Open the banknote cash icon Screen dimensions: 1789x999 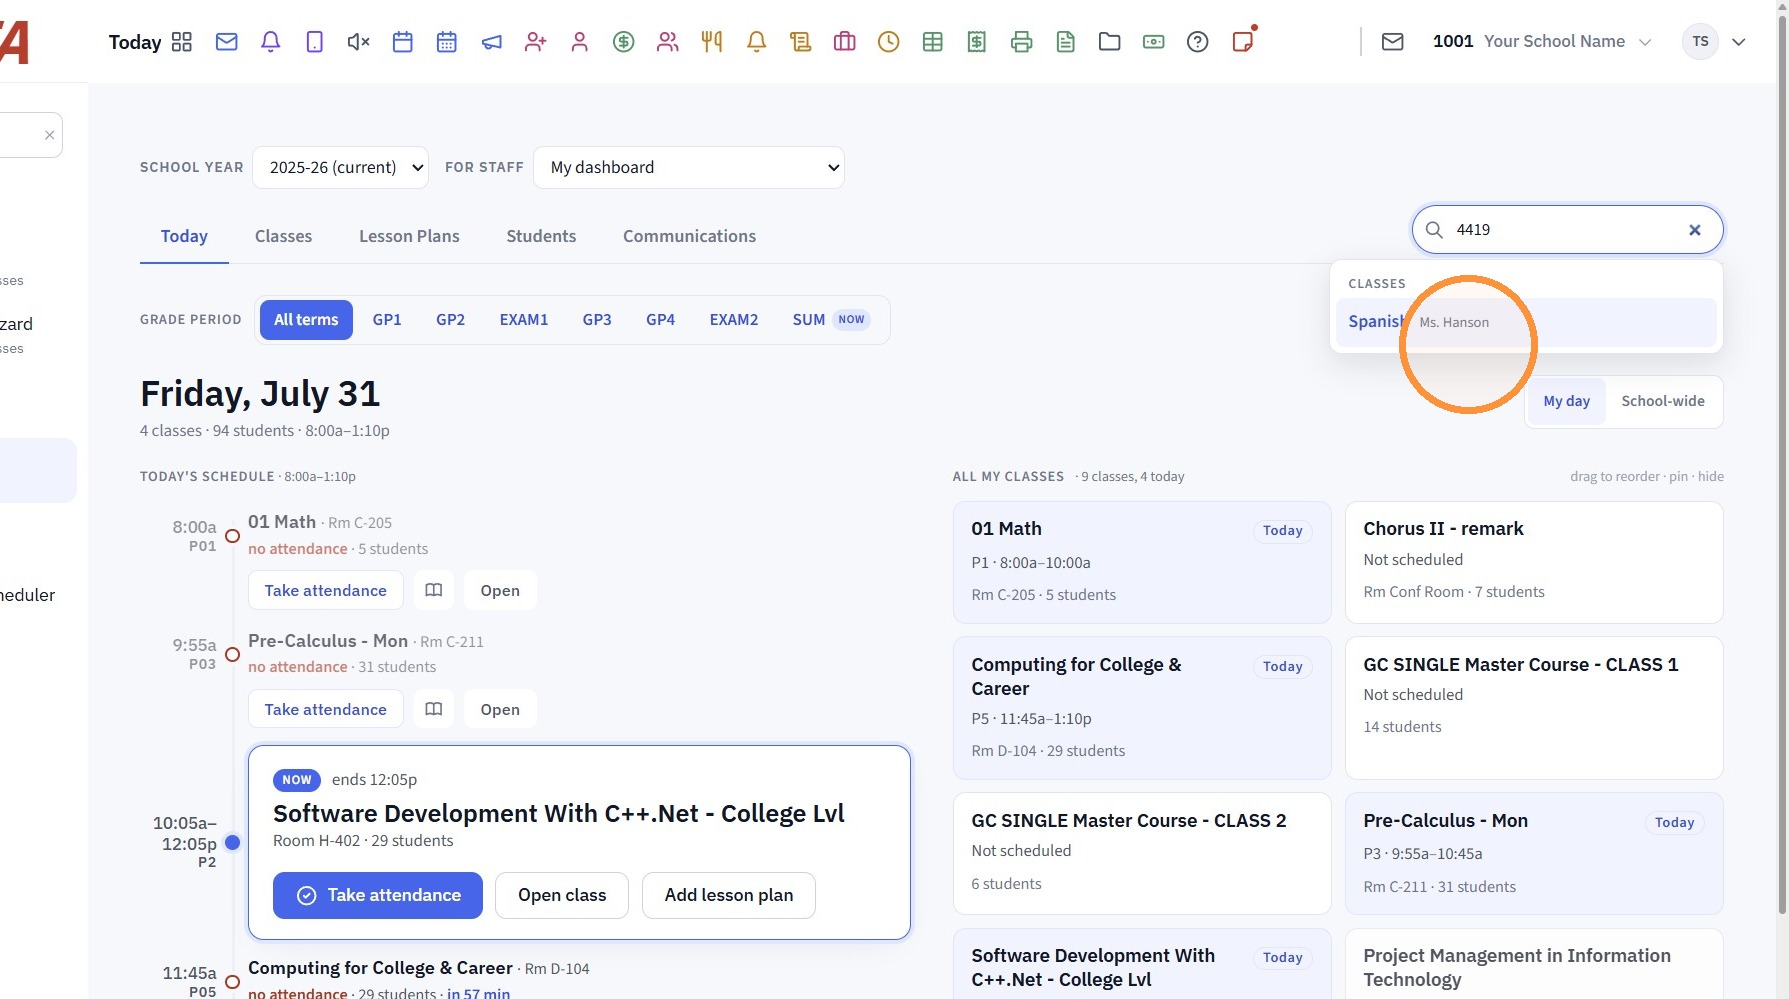(1154, 42)
